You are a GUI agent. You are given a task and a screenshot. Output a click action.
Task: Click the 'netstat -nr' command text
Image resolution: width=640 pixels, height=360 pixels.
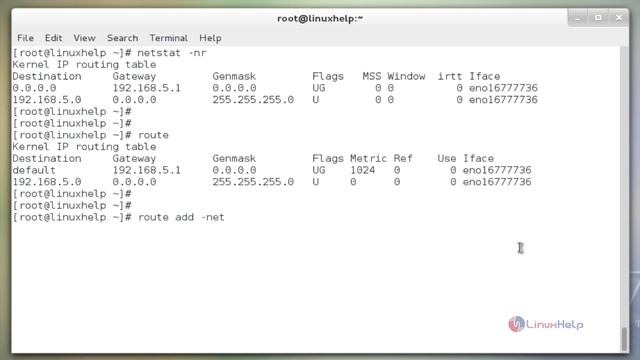[172, 53]
